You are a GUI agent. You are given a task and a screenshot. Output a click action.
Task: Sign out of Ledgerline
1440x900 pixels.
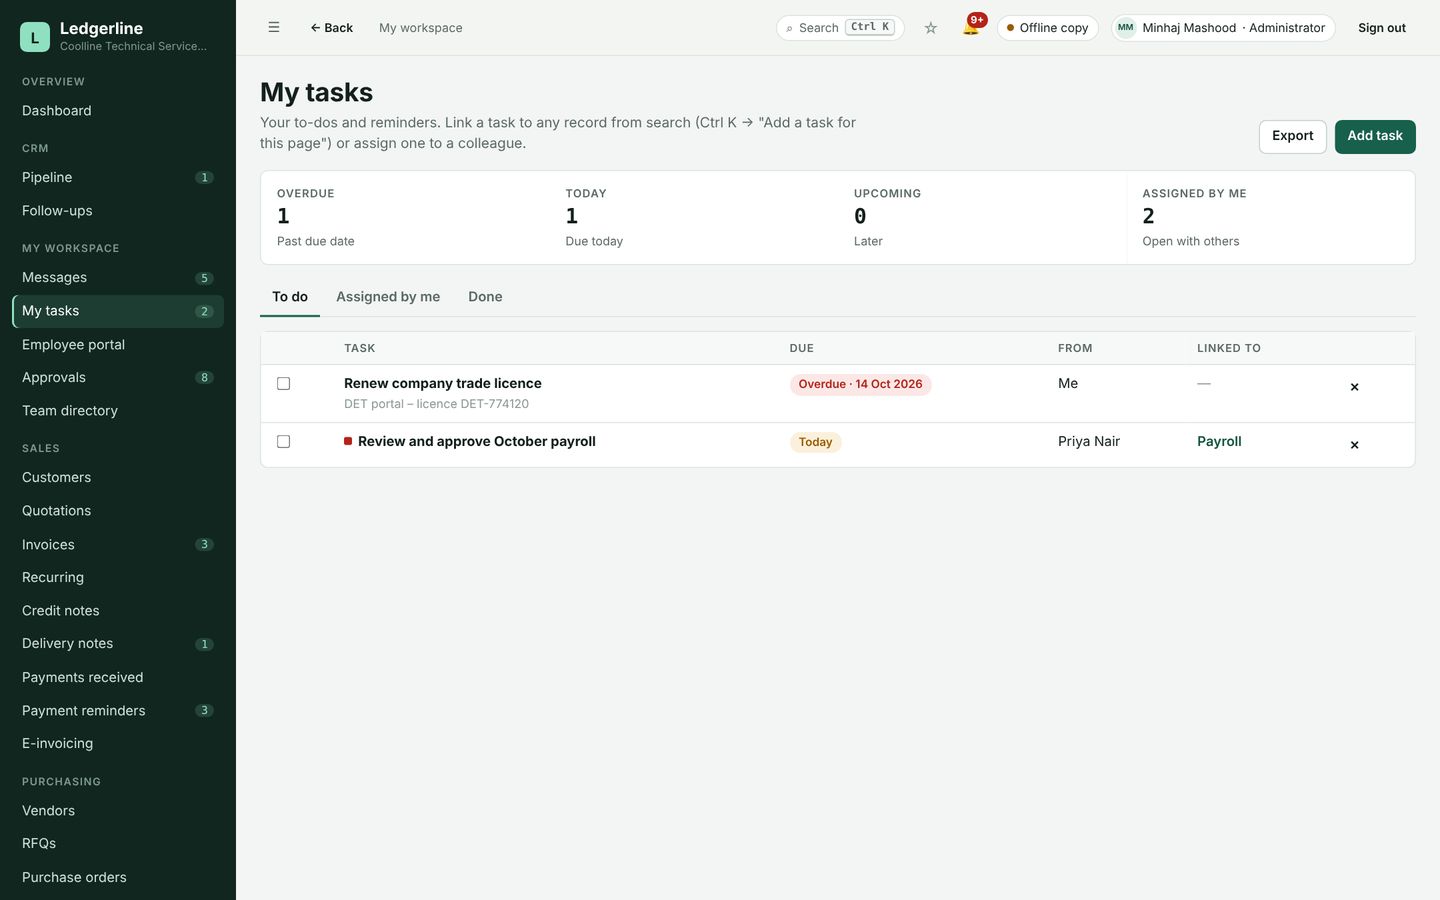pyautogui.click(x=1382, y=28)
